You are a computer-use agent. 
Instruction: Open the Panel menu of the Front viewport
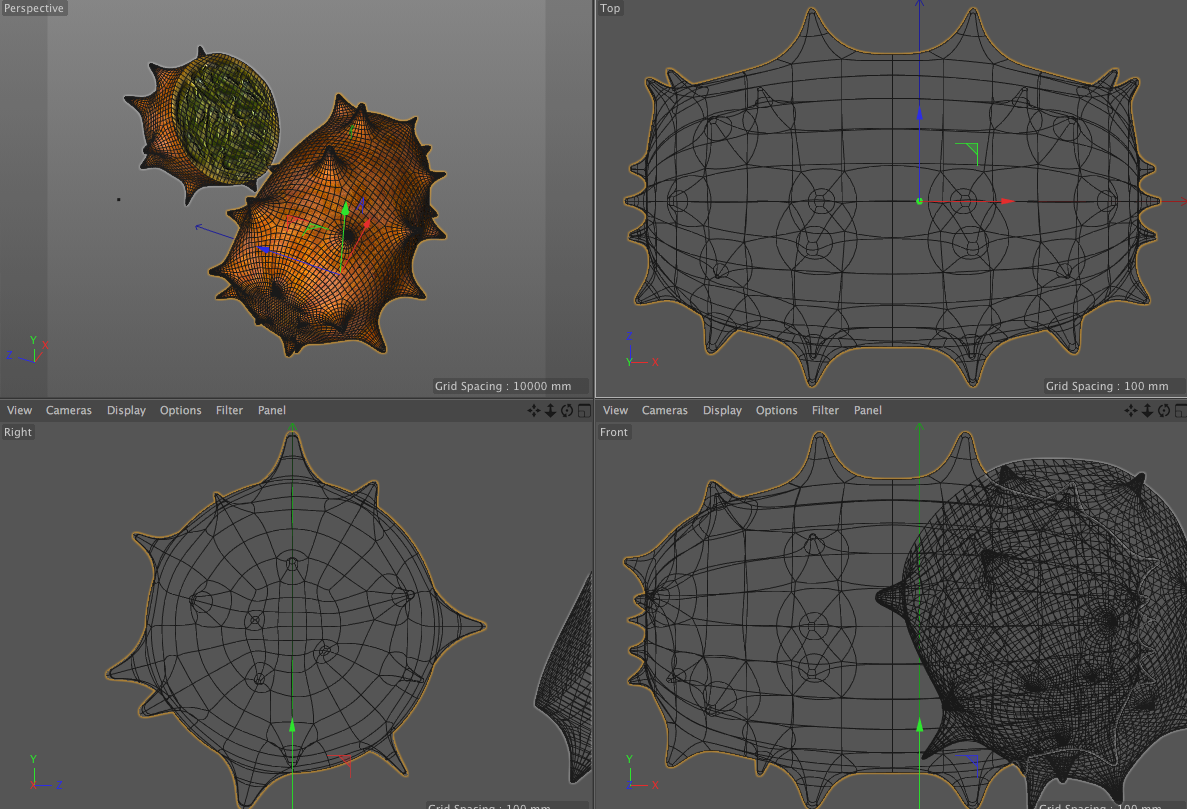point(868,410)
